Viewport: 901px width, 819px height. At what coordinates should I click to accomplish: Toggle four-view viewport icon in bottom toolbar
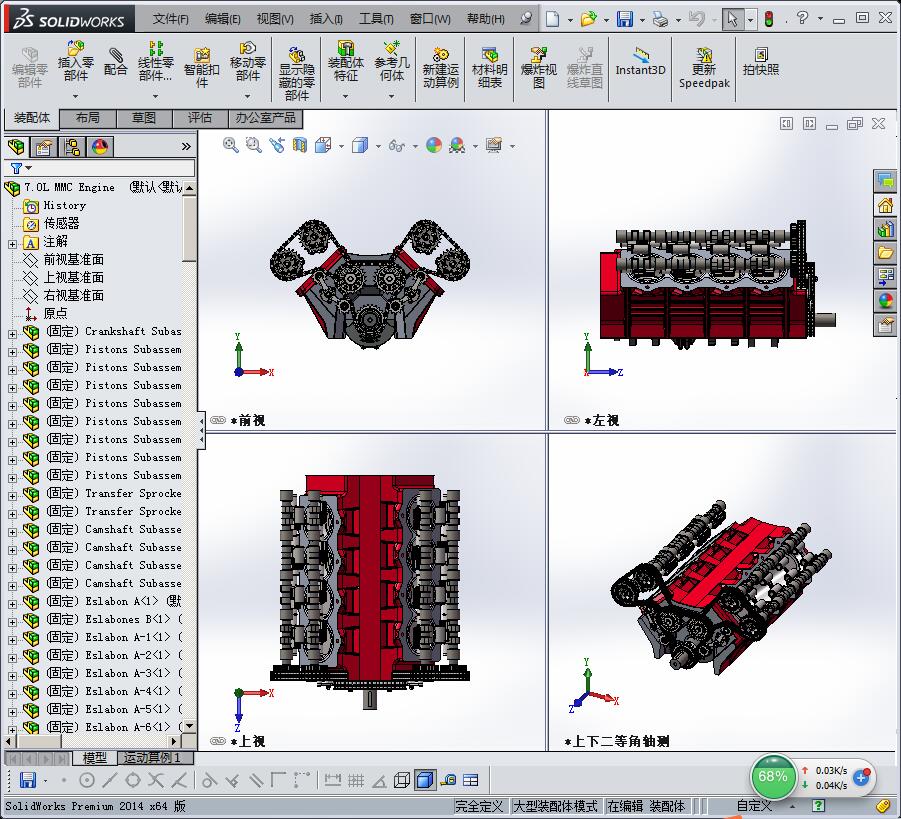470,780
